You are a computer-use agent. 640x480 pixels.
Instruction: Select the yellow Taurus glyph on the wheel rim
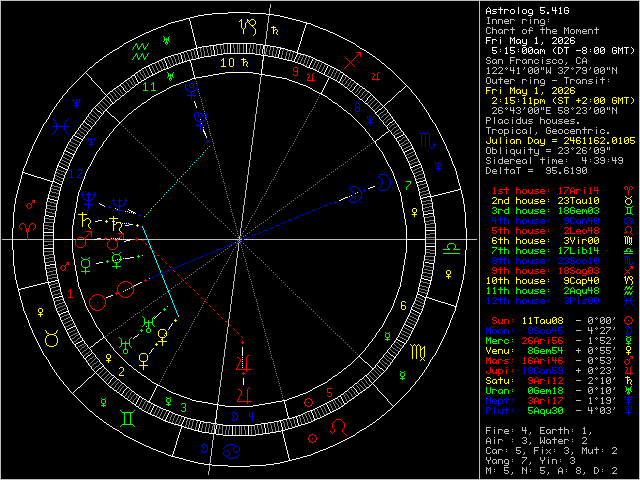52,339
